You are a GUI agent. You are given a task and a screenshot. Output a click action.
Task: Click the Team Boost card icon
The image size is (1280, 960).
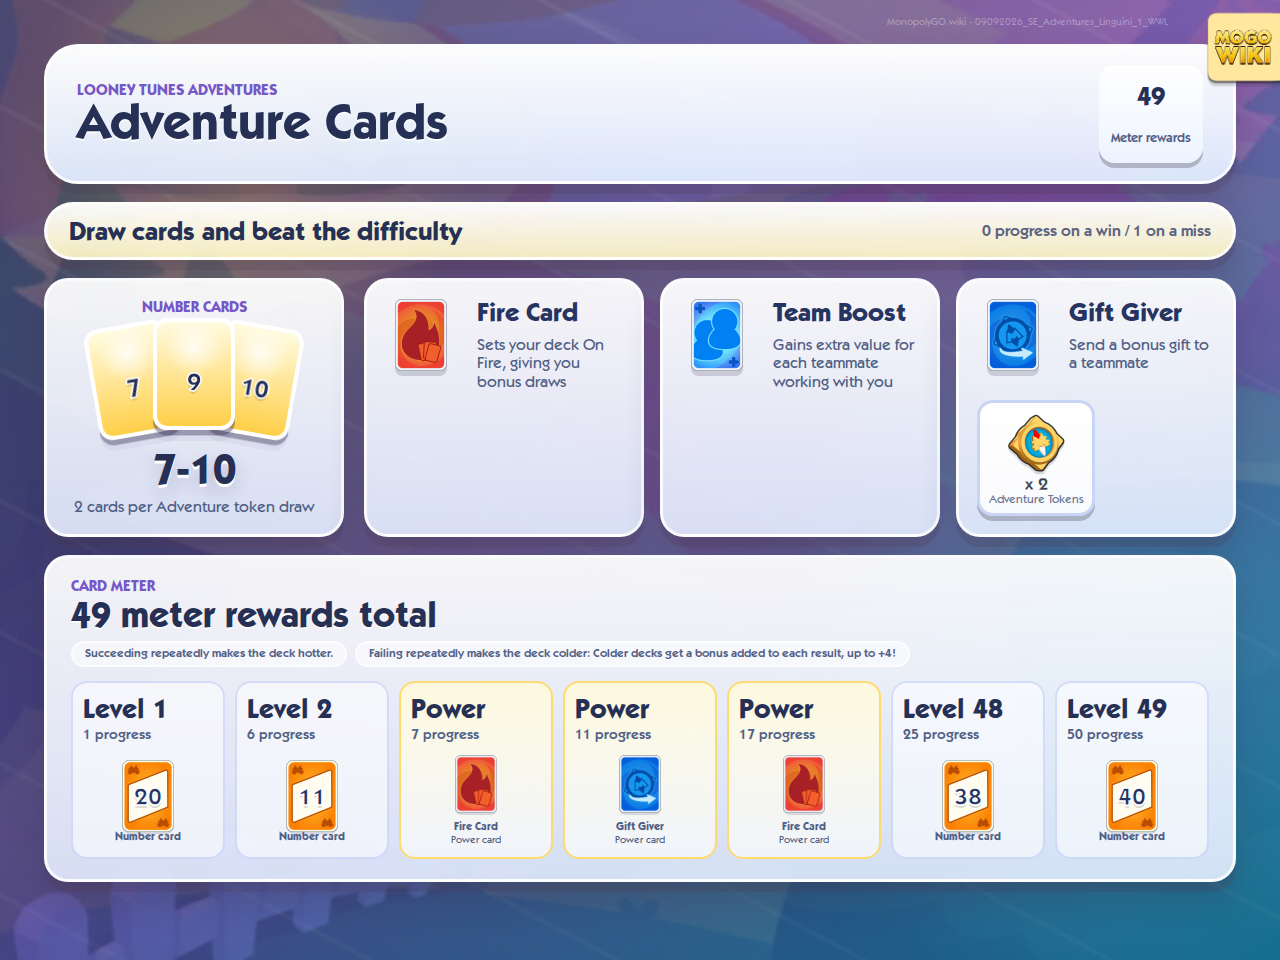click(x=717, y=336)
